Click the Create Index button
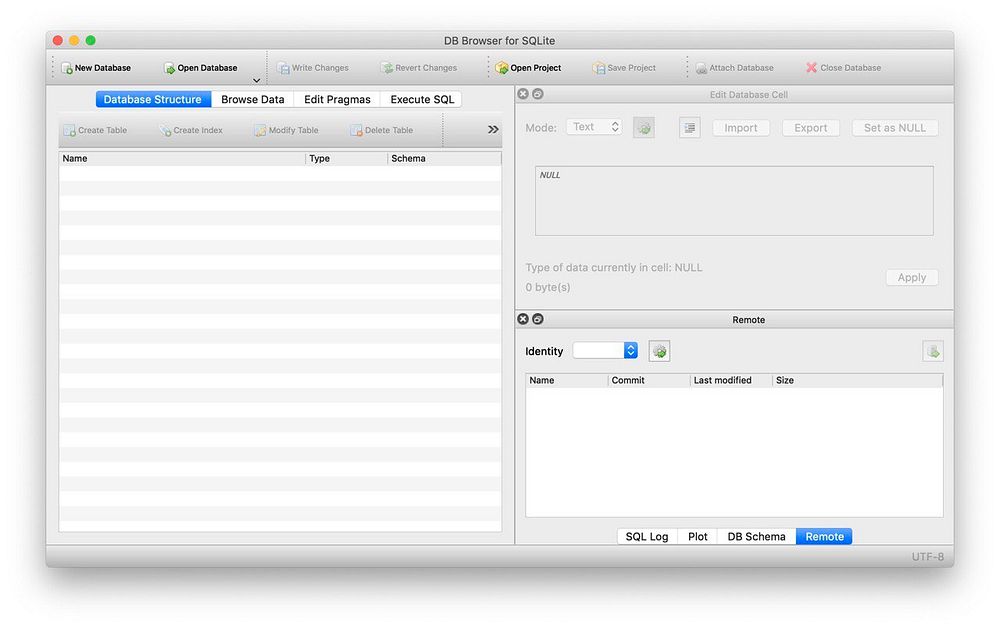Screen dimensions: 1000x628 tap(191, 130)
